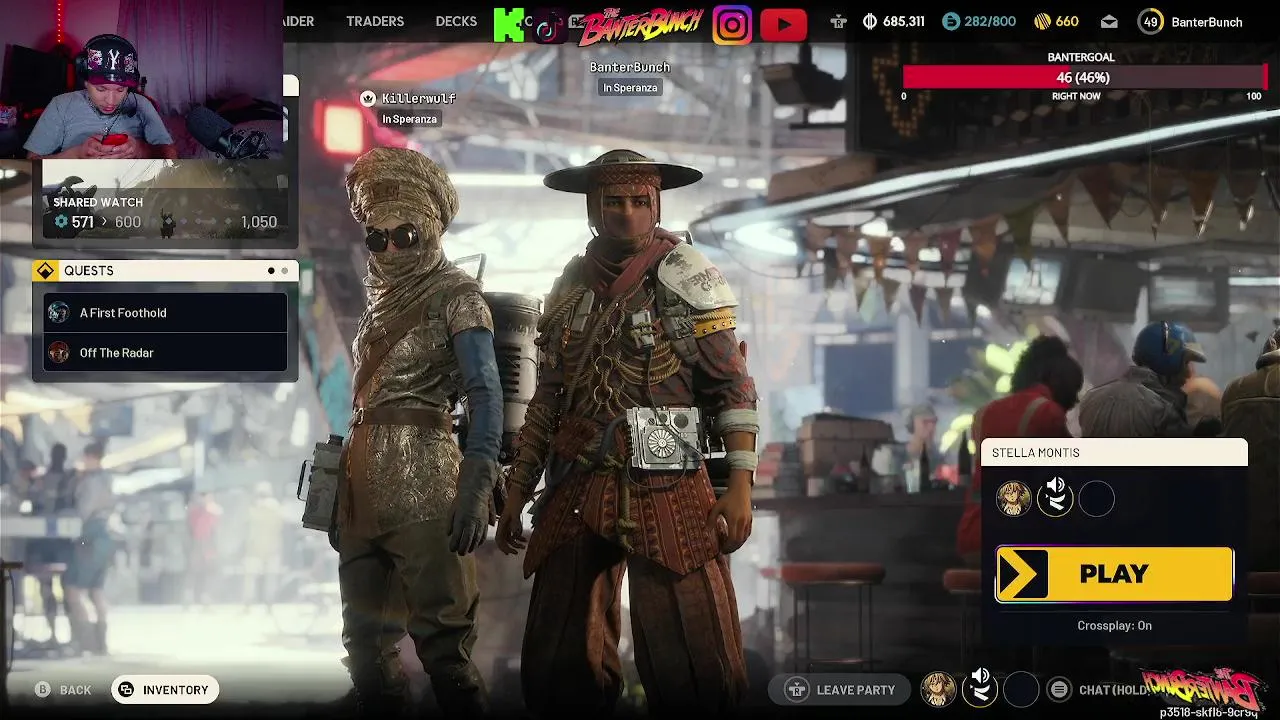The width and height of the screenshot is (1280, 720).
Task: Click the RIGHT NOW label
Action: coord(1076,96)
